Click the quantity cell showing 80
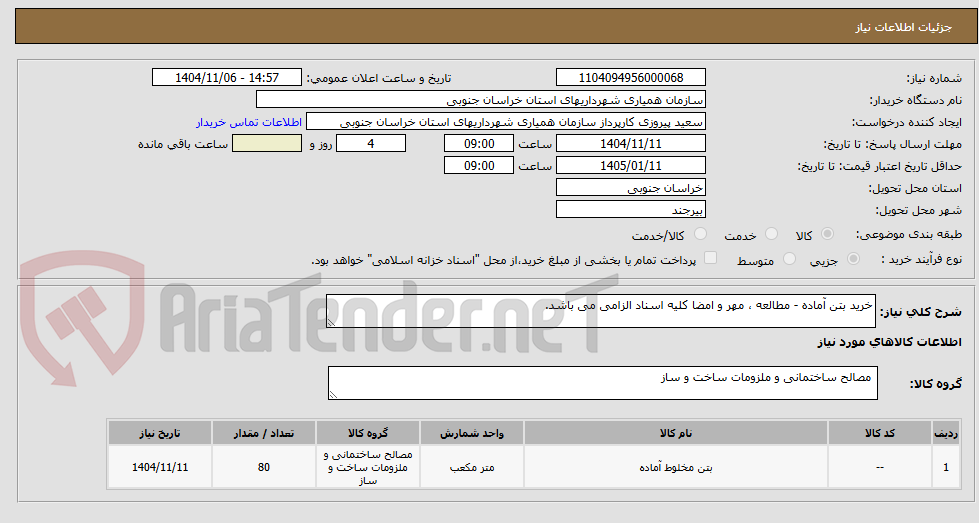 point(264,467)
